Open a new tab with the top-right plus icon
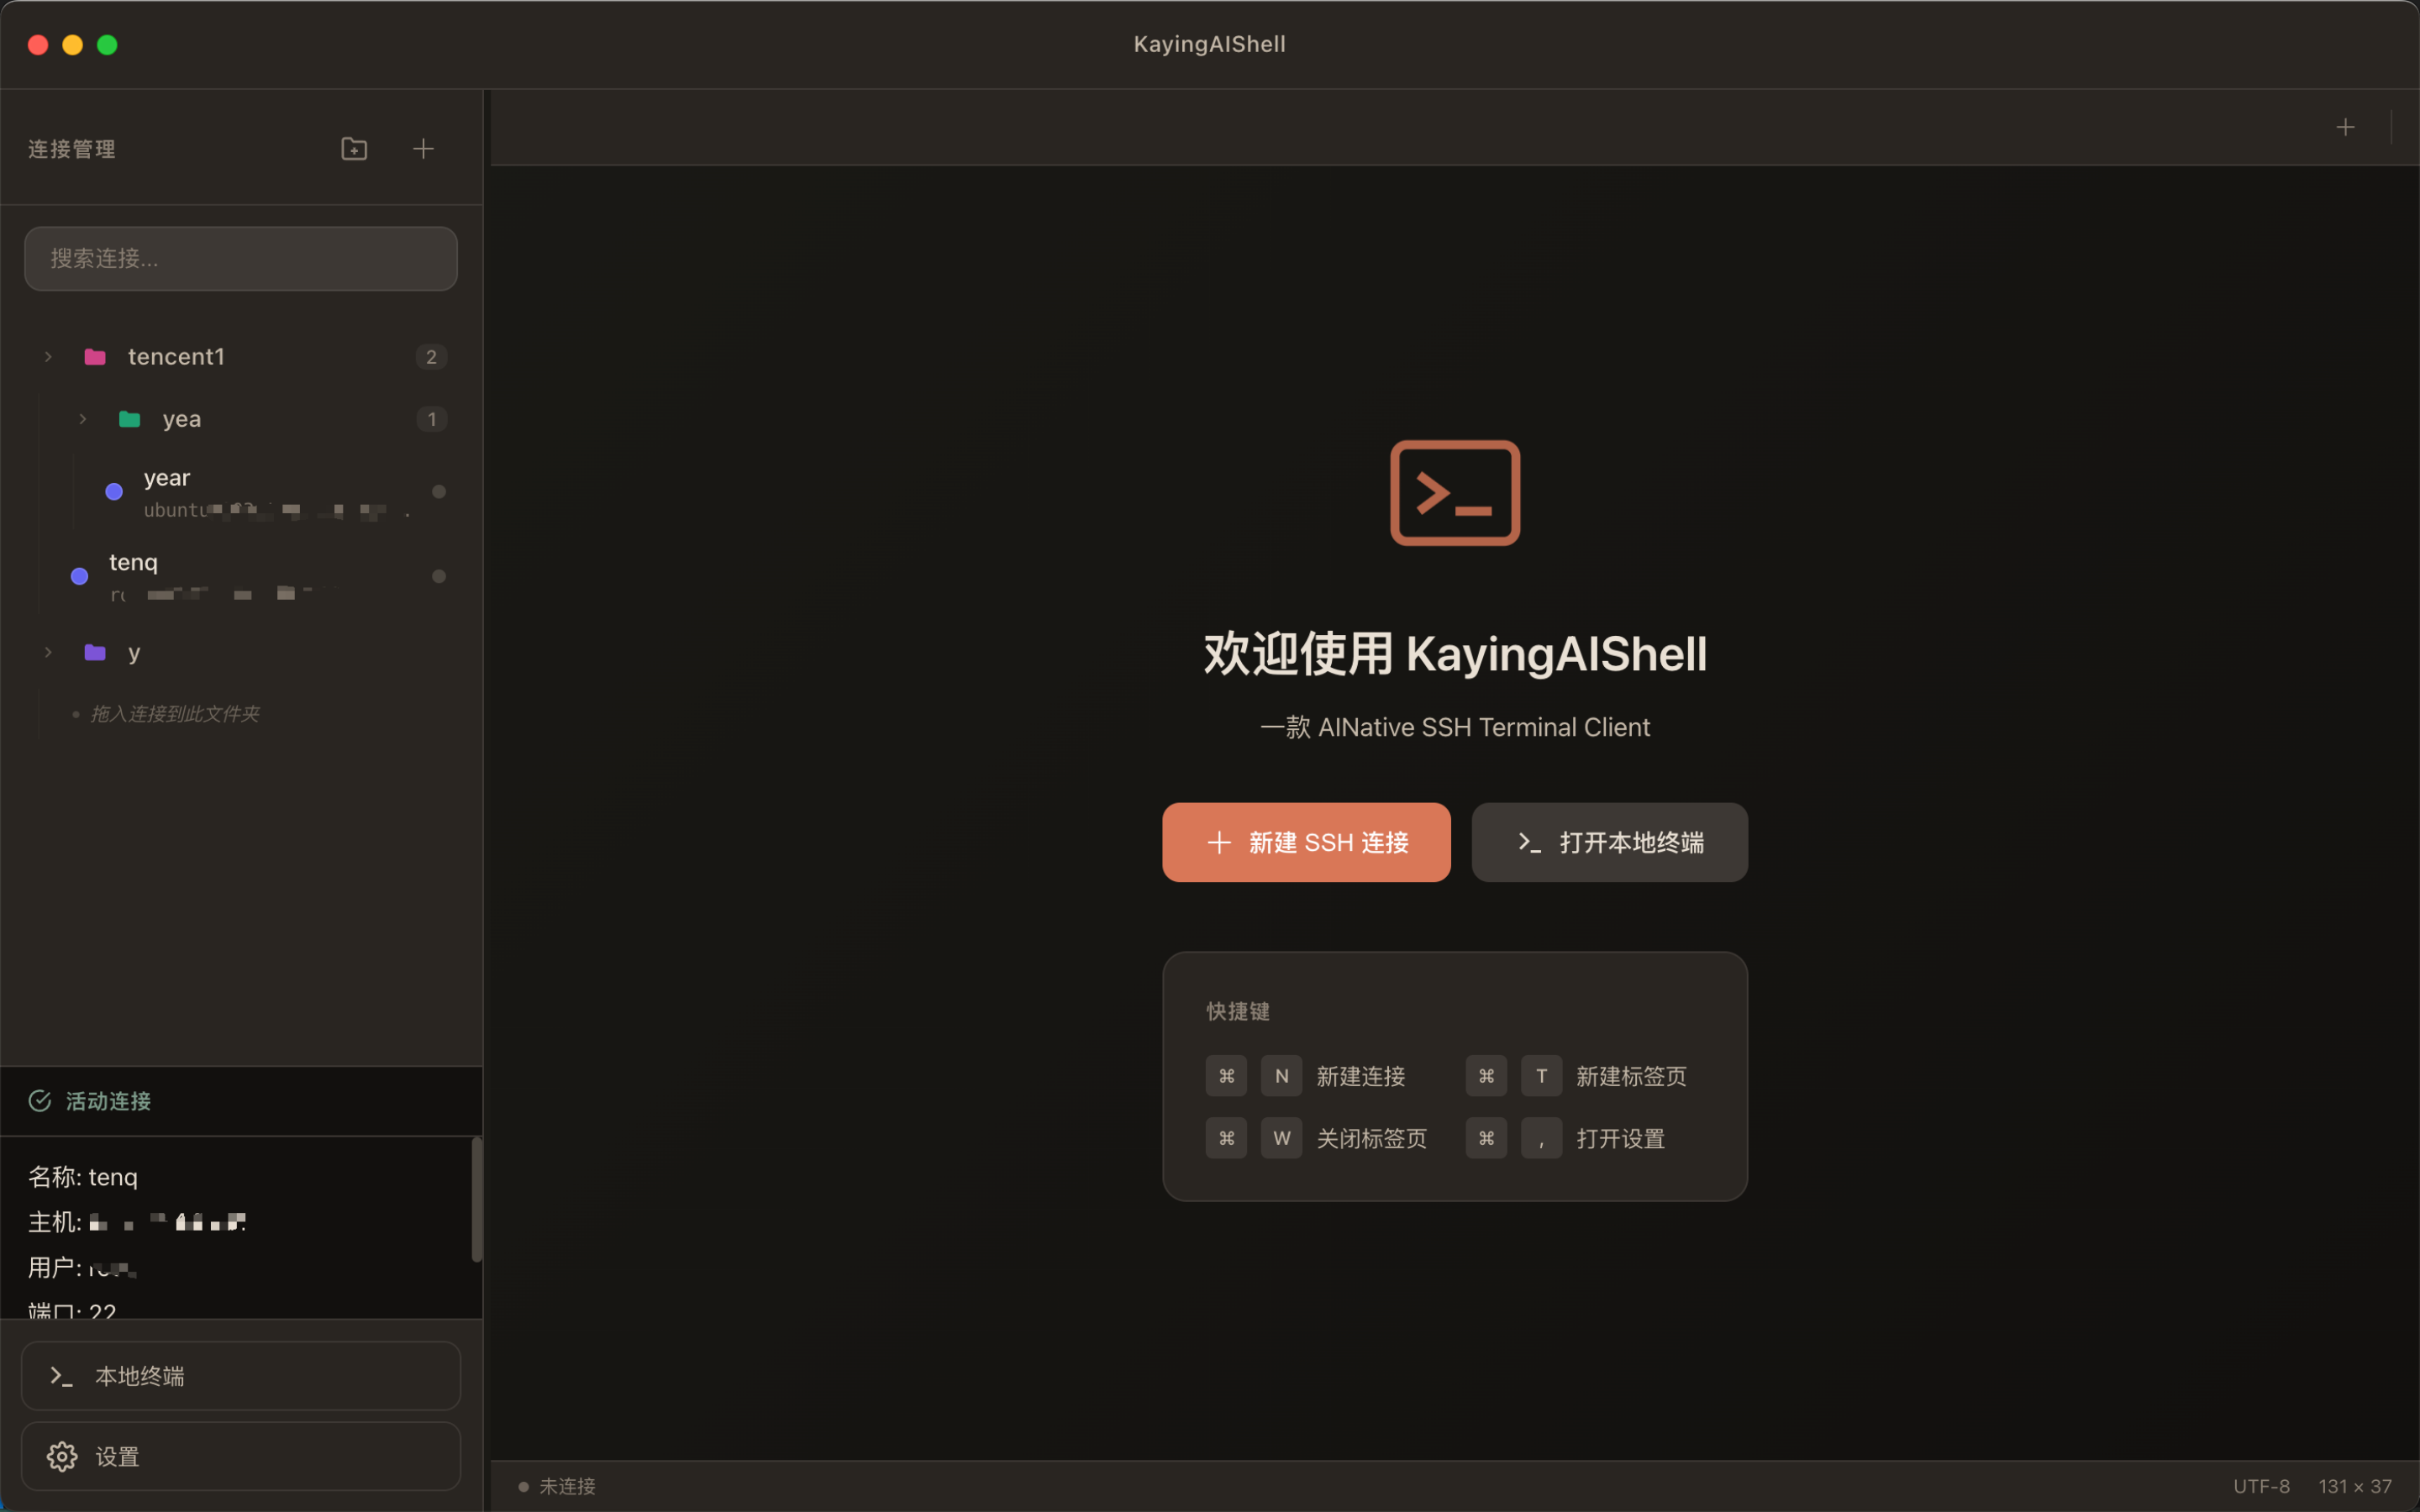 click(x=2344, y=126)
